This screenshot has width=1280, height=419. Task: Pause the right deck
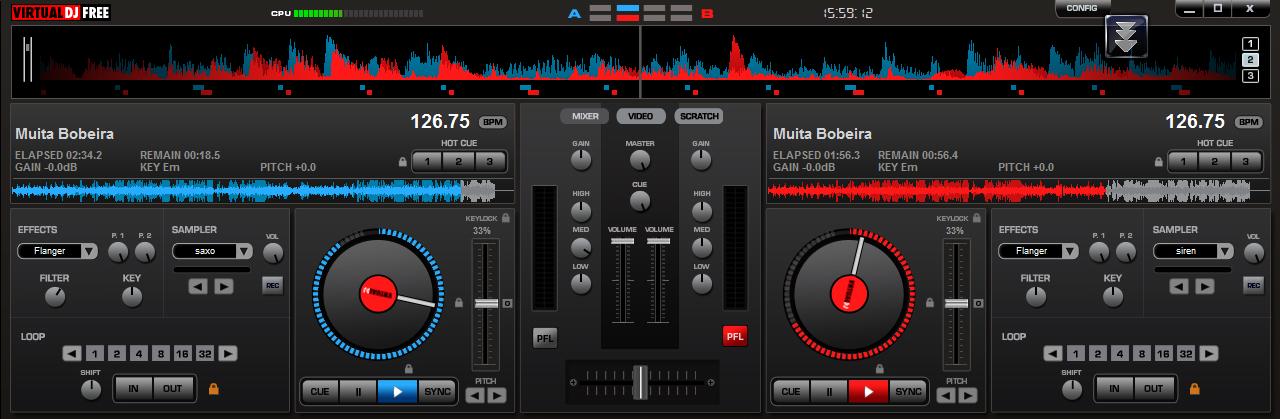tap(829, 391)
